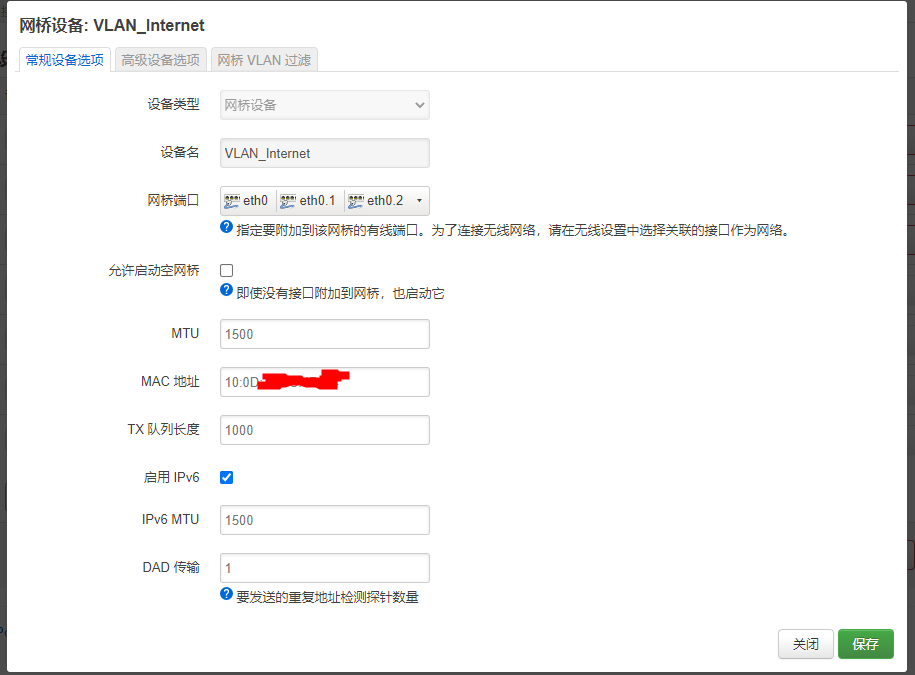Click the TX 队列长度 field

(x=324, y=430)
